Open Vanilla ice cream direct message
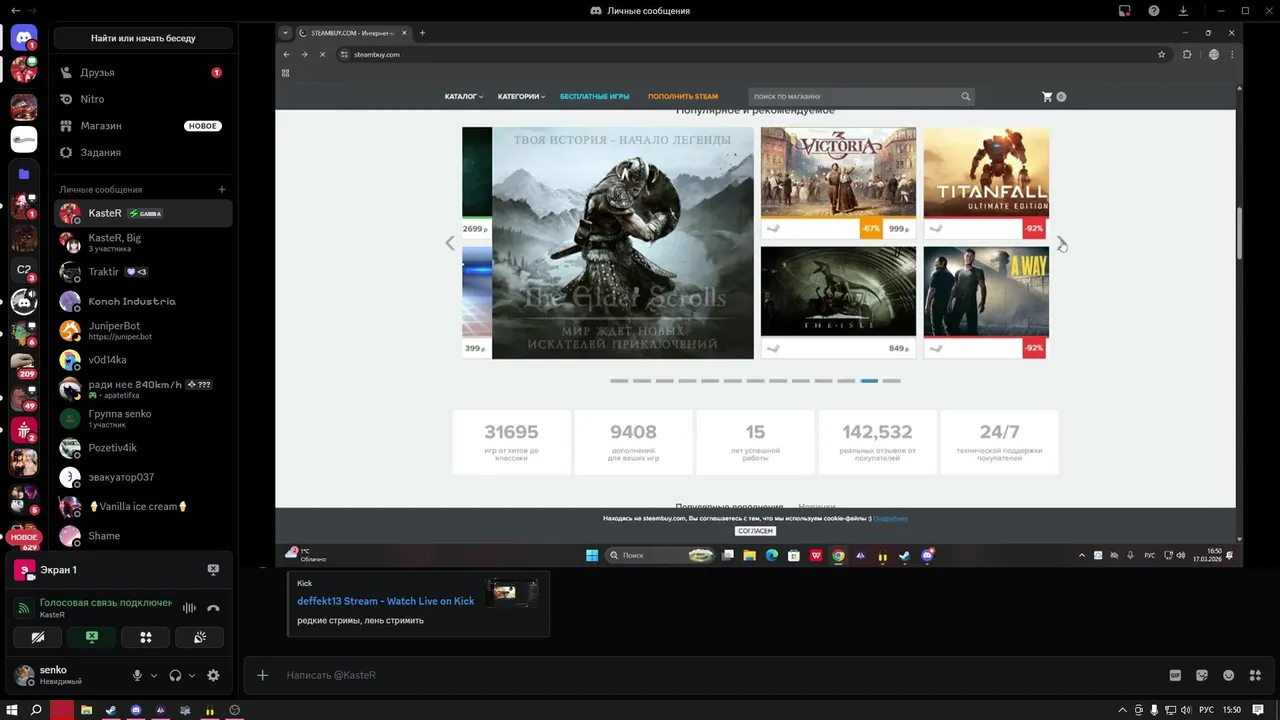Screen dimensions: 1280x720 click(x=144, y=506)
